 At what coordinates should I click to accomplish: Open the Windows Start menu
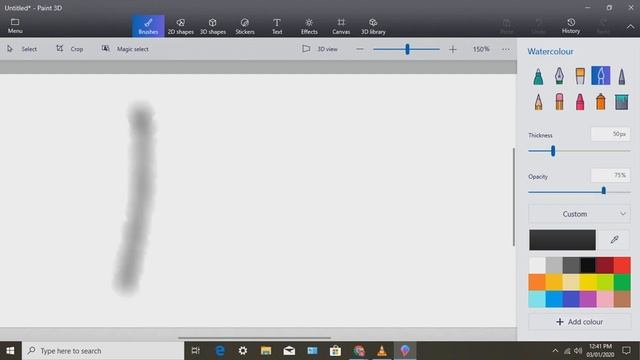pyautogui.click(x=10, y=351)
